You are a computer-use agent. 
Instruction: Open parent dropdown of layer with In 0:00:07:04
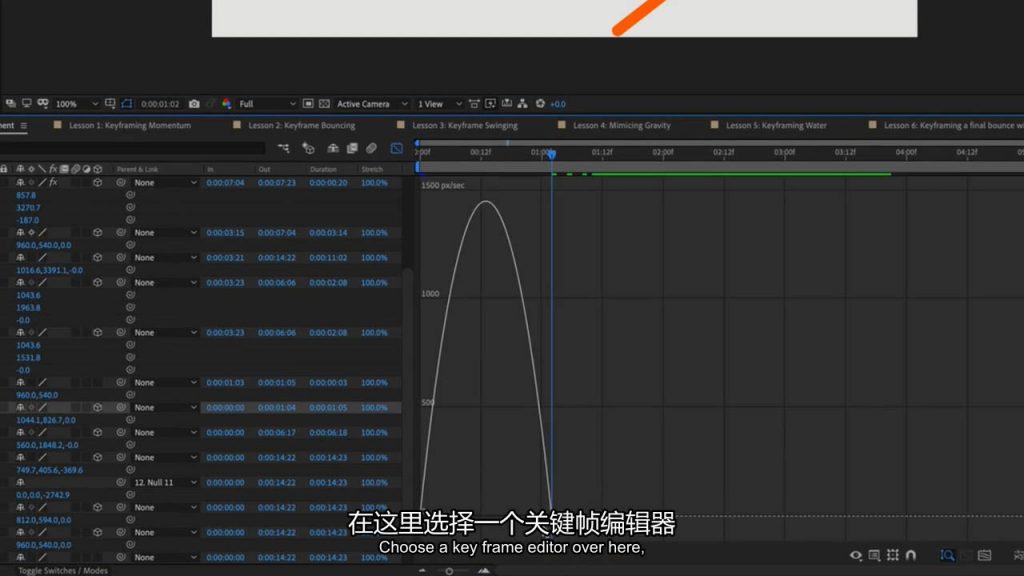click(x=165, y=183)
